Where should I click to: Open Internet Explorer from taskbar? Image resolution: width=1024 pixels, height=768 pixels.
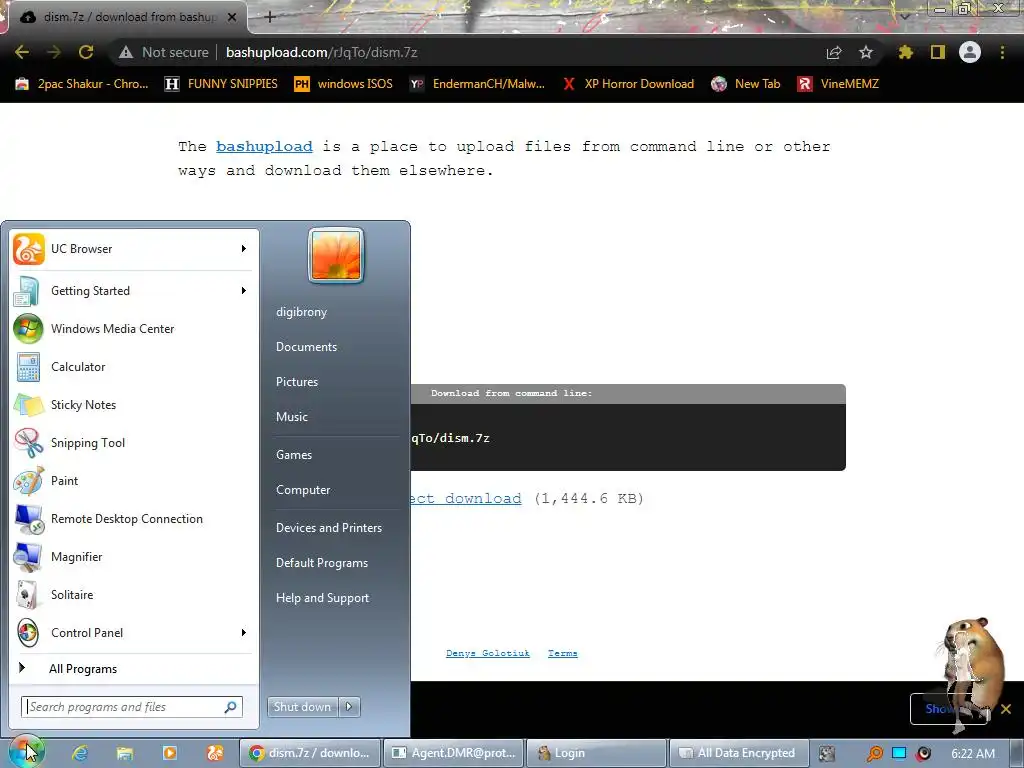click(80, 753)
